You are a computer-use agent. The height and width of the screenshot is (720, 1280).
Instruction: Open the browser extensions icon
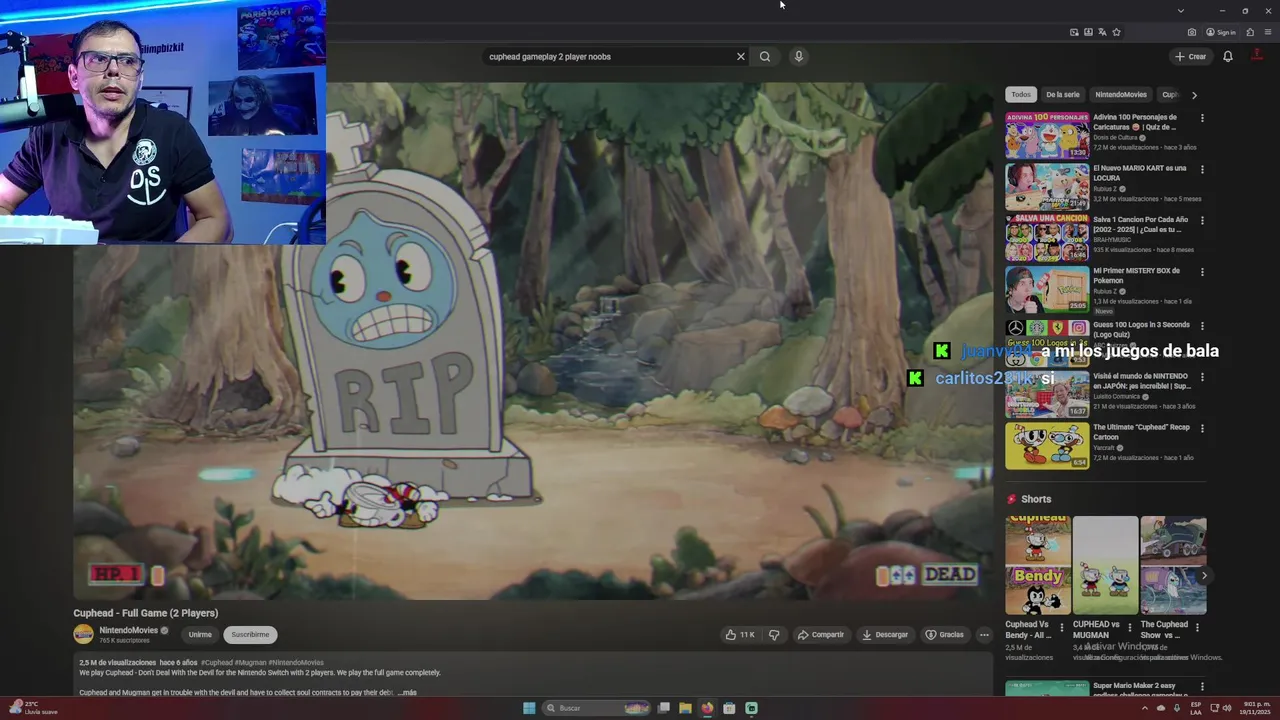point(1250,32)
